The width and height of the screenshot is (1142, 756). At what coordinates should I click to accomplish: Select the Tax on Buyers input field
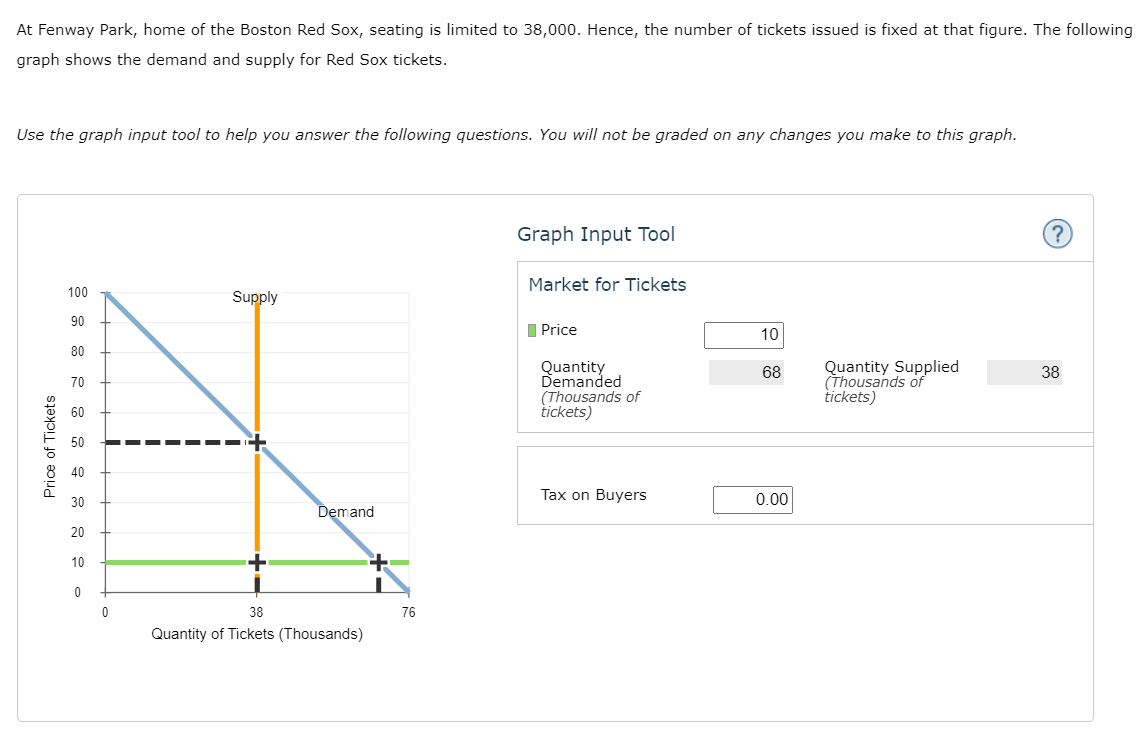pyautogui.click(x=752, y=500)
